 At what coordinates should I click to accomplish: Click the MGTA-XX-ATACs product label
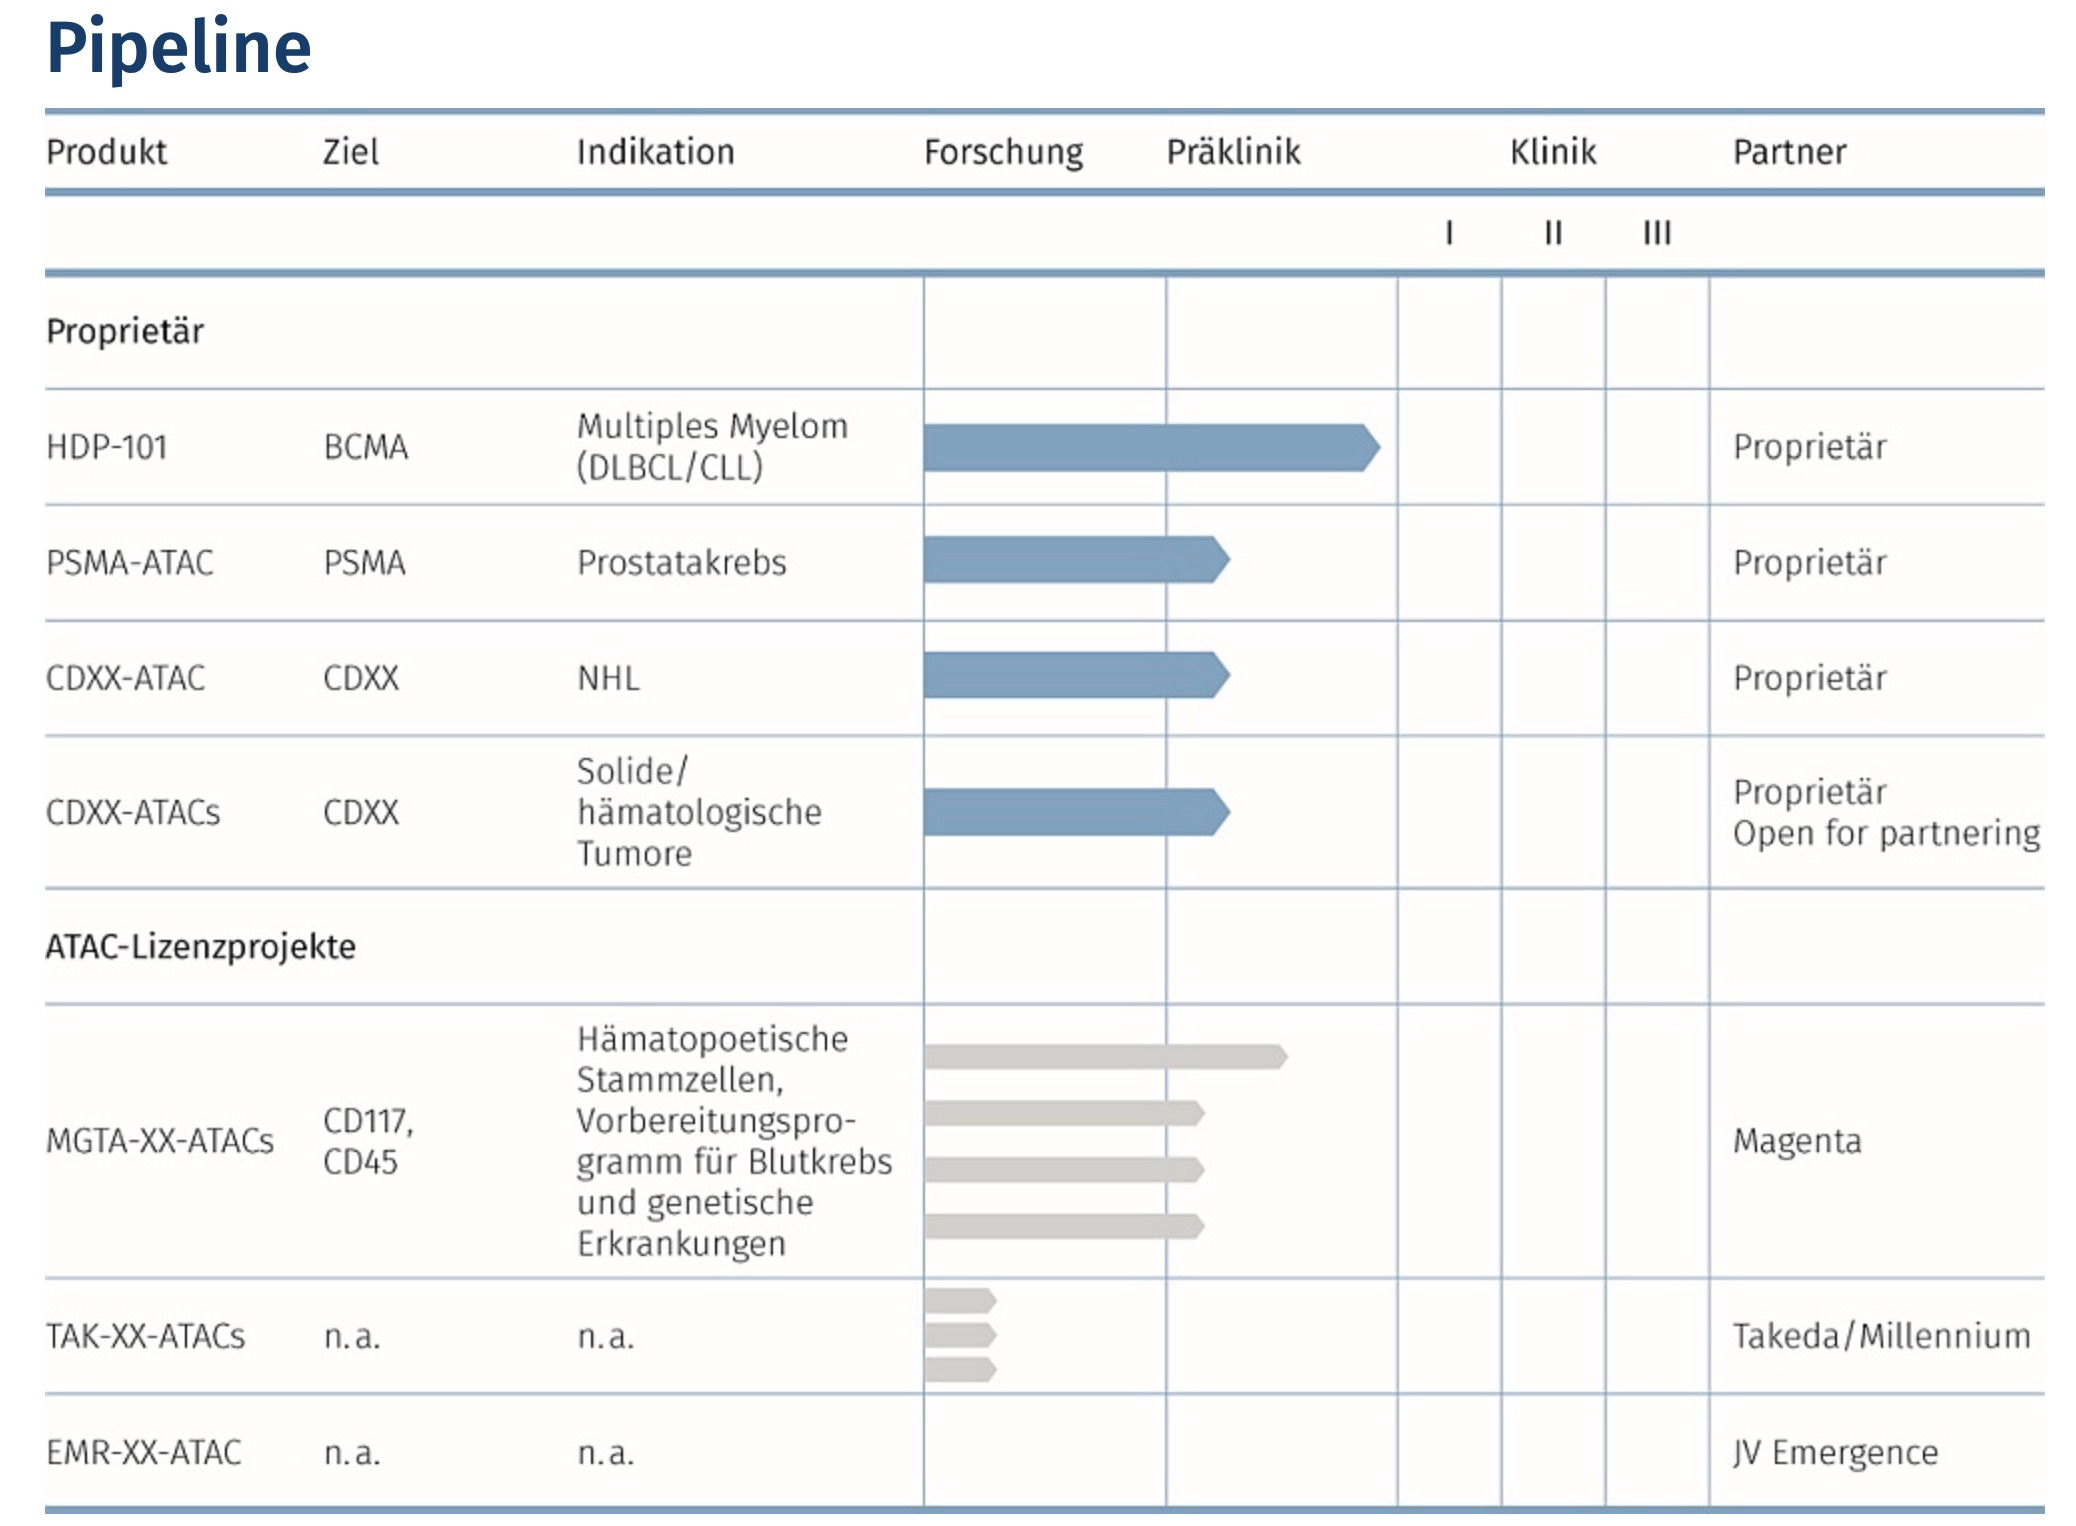pyautogui.click(x=160, y=1141)
